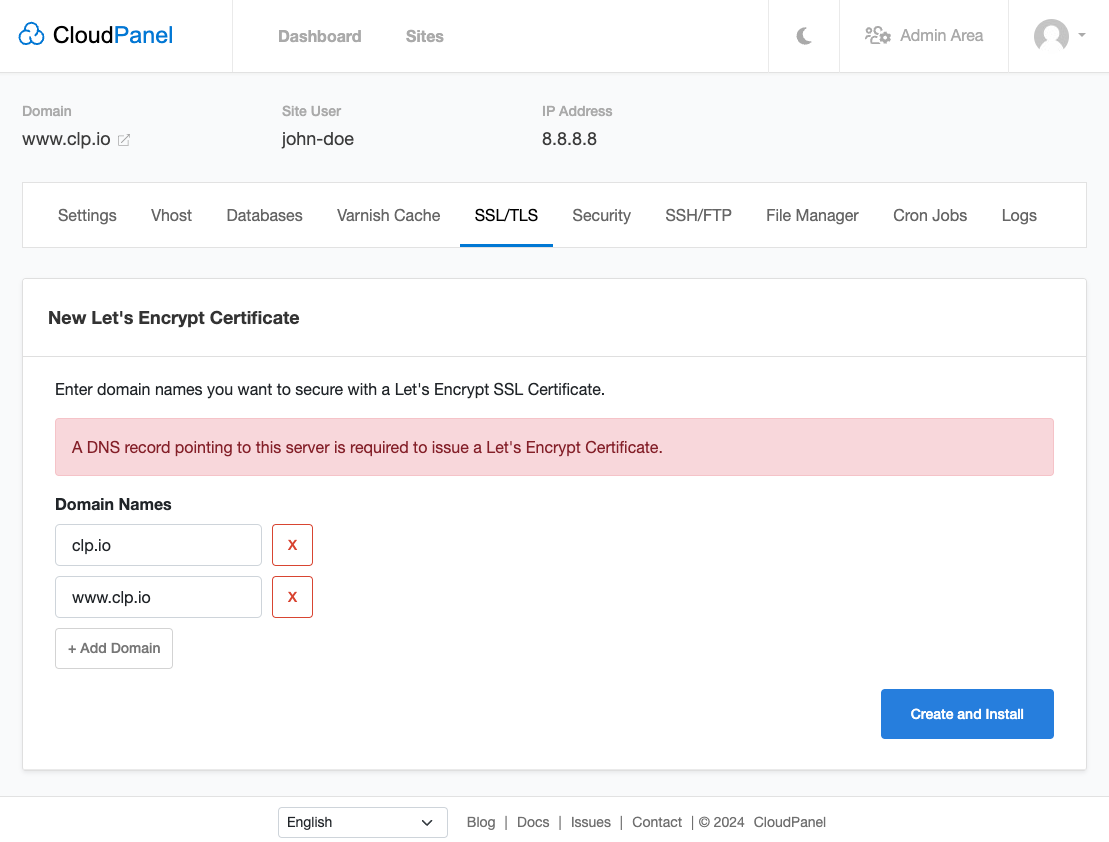The image size is (1109, 842).
Task: Click the Create and Install button
Action: click(x=966, y=714)
